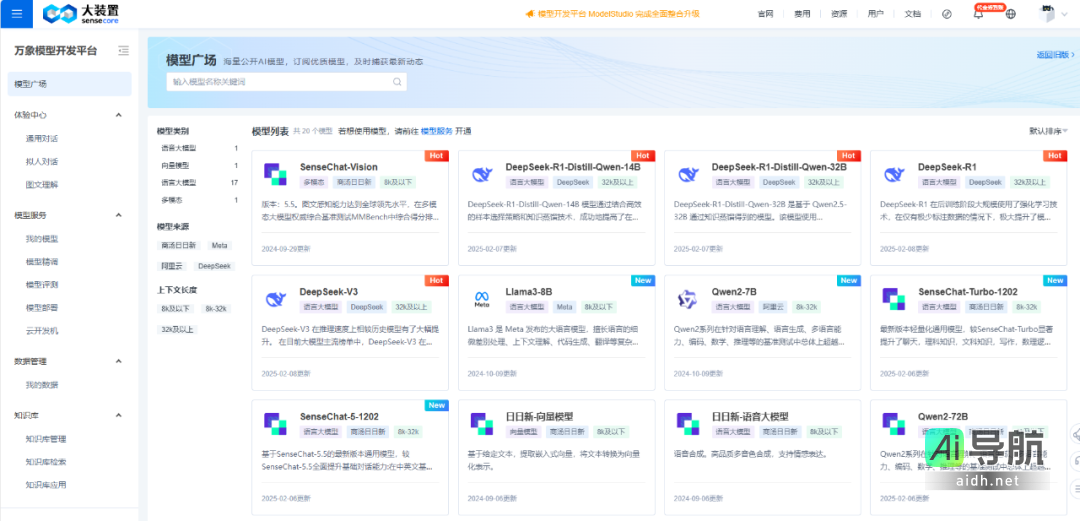
Task: Click the 日日新-向量模型 card logo
Action: (x=481, y=424)
